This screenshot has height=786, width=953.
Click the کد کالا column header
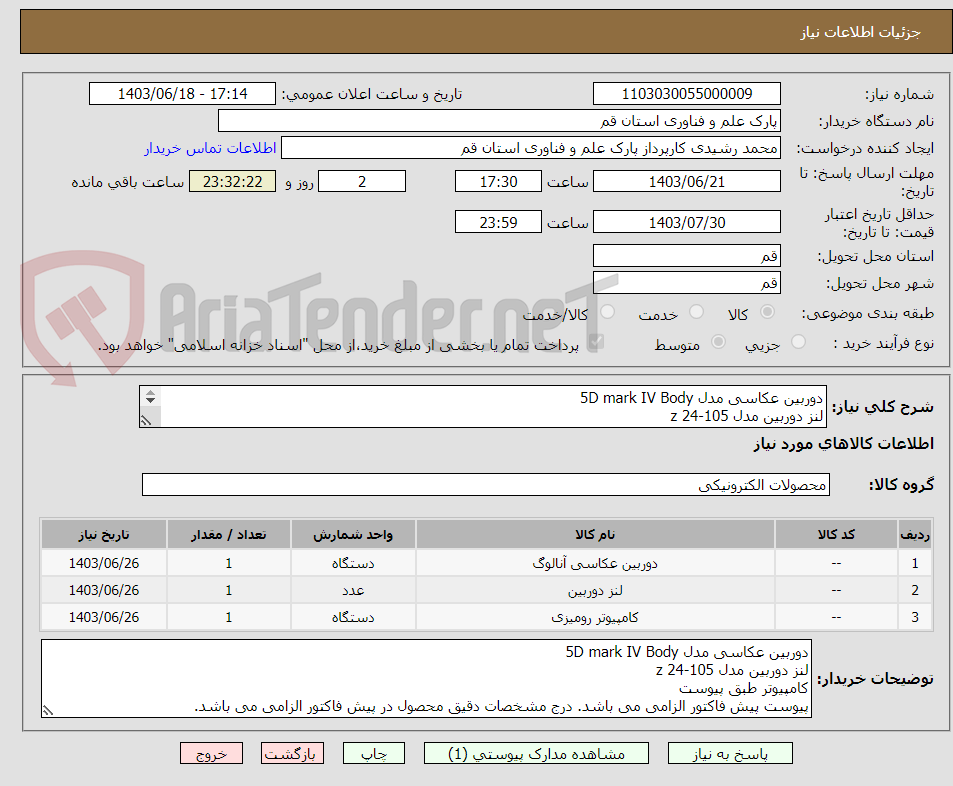point(836,534)
